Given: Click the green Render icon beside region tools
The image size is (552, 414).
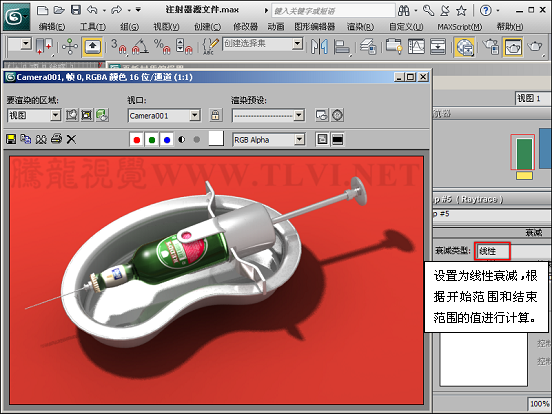Looking at the screenshot, I should 102,115.
